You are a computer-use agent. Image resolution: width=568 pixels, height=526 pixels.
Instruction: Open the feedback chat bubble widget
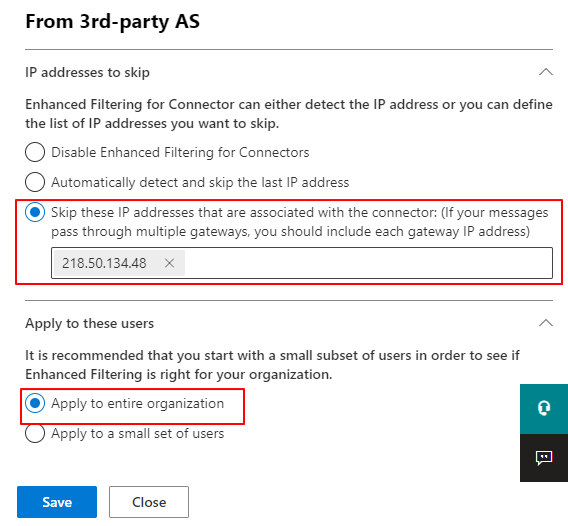(544, 458)
